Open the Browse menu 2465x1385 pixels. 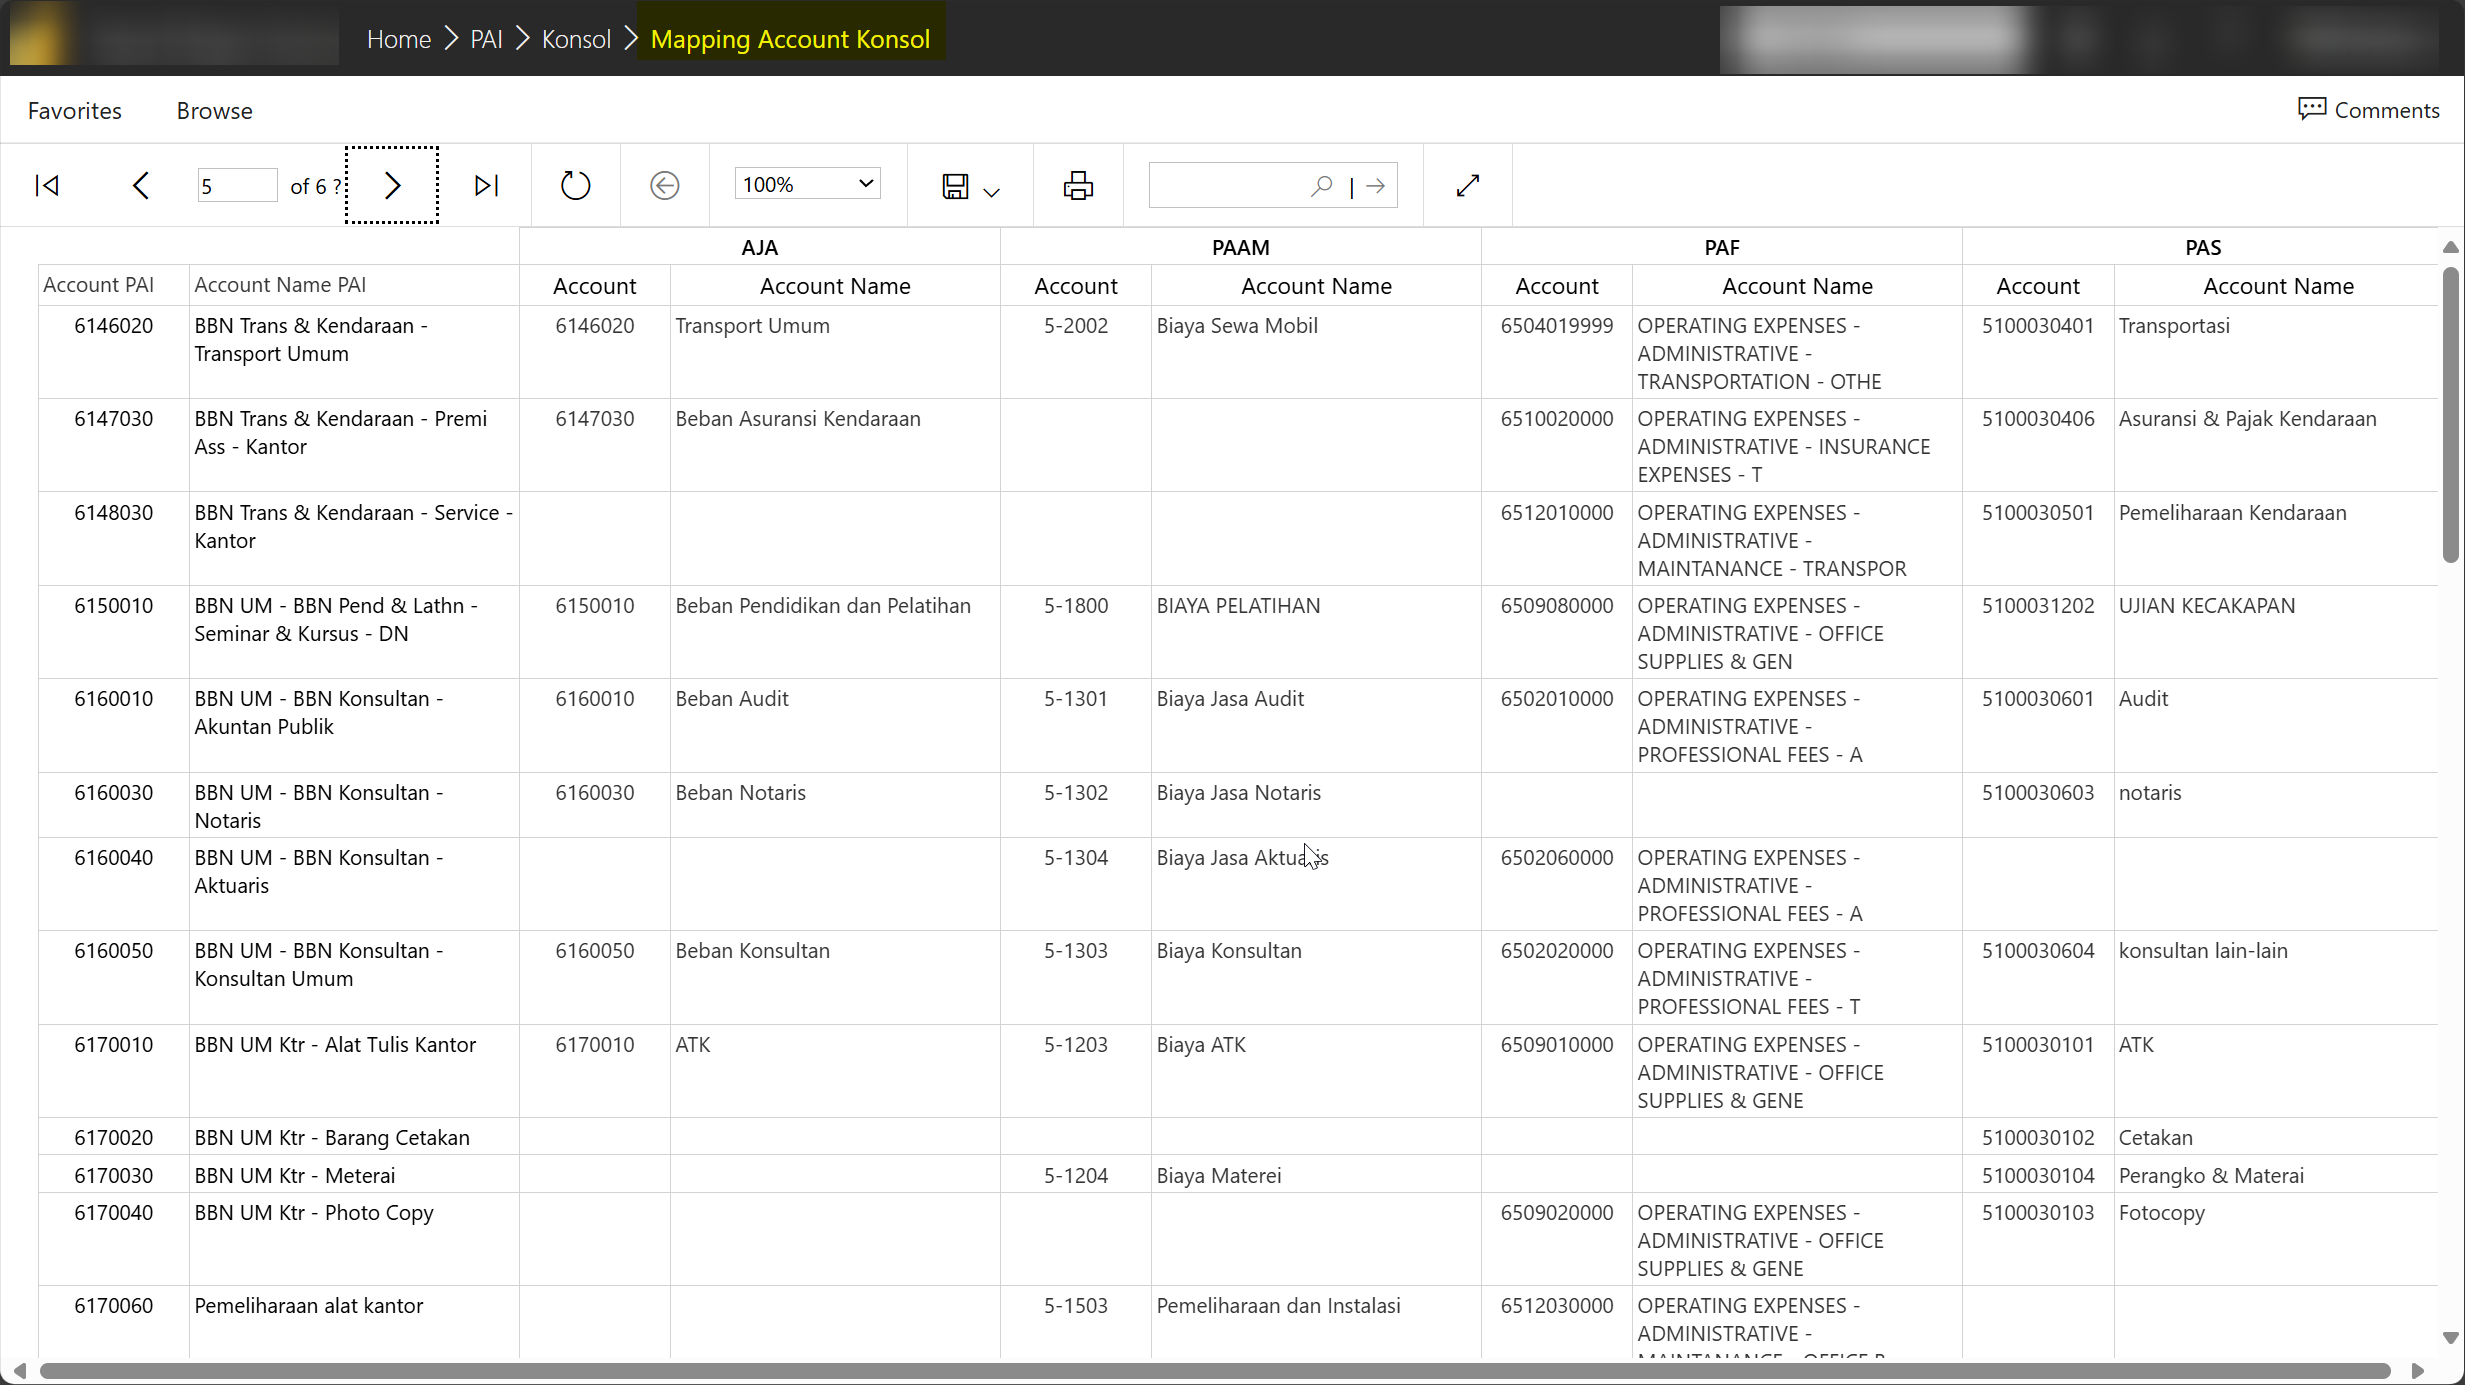214,111
